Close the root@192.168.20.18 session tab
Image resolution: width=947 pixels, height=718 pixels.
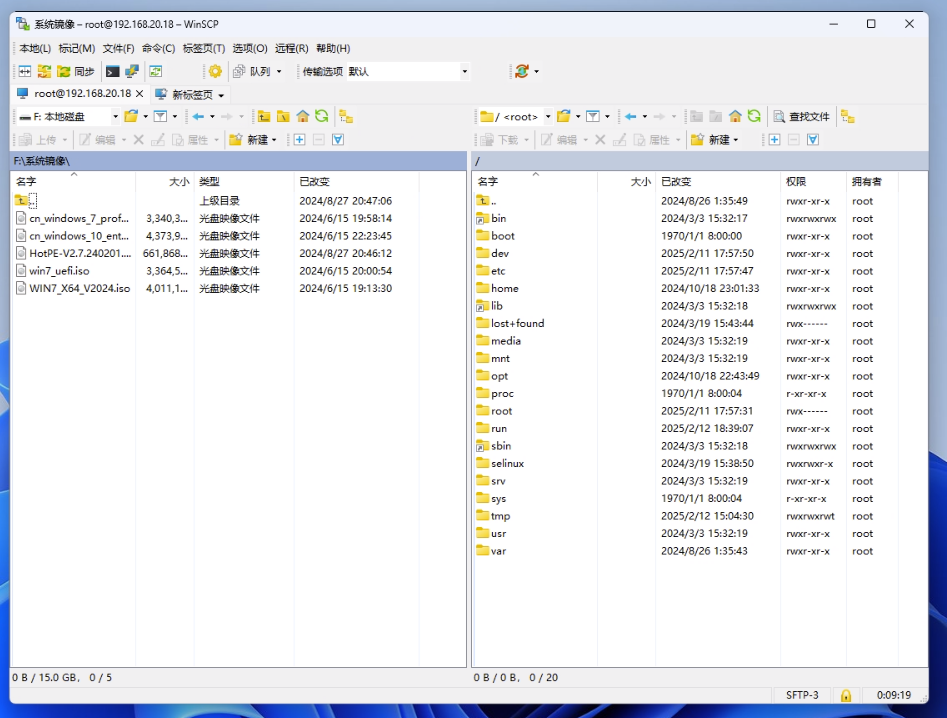[140, 94]
